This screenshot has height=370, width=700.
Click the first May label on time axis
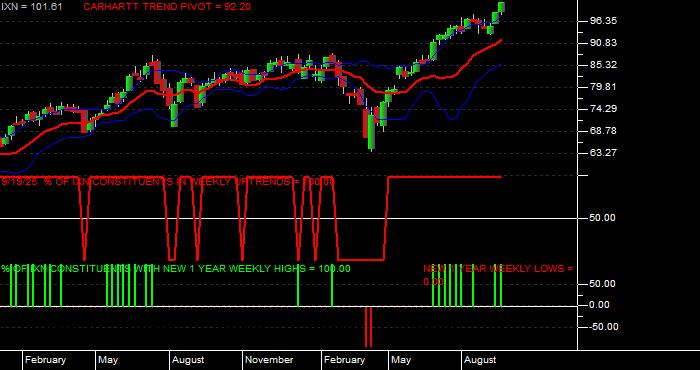[x=108, y=360]
